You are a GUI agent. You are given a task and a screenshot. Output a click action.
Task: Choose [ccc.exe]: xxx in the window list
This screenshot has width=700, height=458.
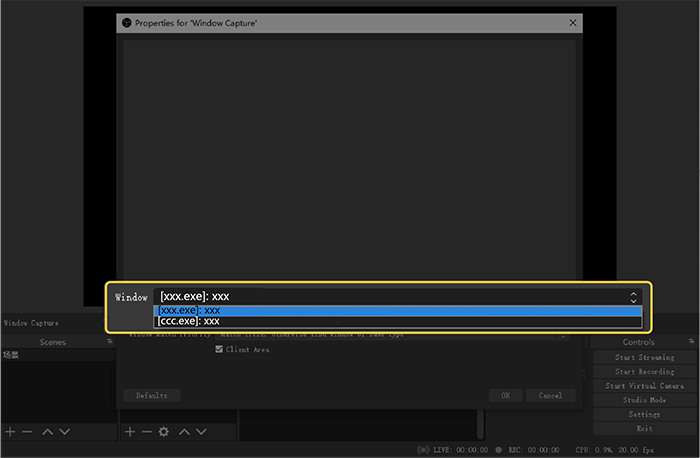(397, 321)
